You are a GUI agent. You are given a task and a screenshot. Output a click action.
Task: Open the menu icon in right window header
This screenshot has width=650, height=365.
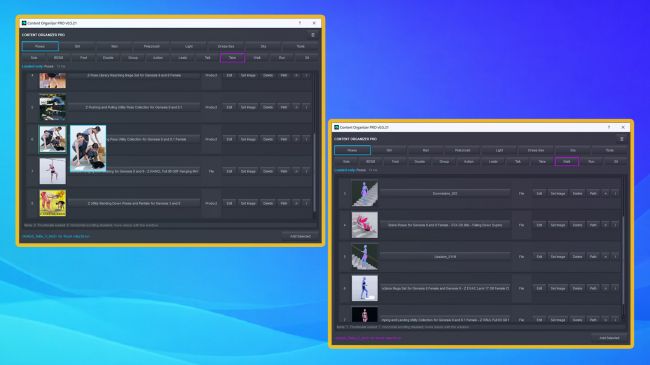621,139
